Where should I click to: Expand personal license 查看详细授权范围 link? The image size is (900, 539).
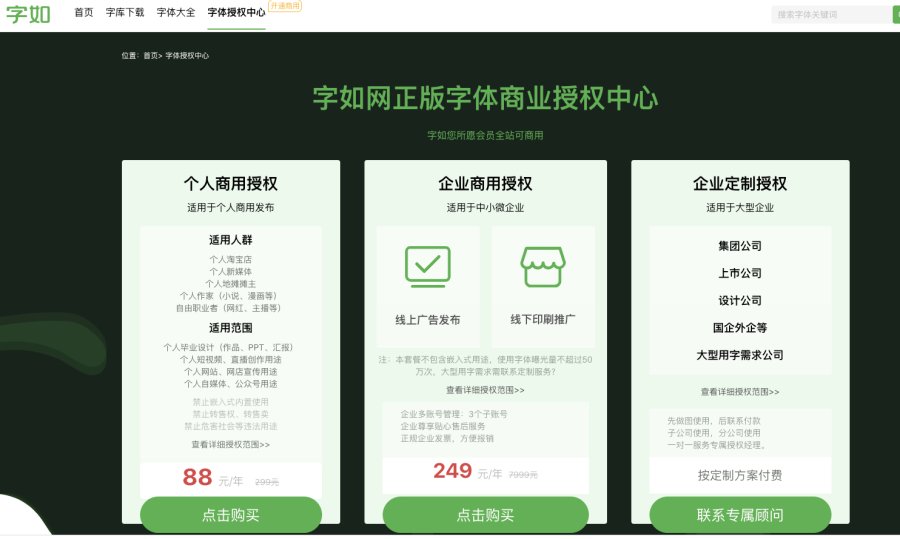(x=231, y=445)
